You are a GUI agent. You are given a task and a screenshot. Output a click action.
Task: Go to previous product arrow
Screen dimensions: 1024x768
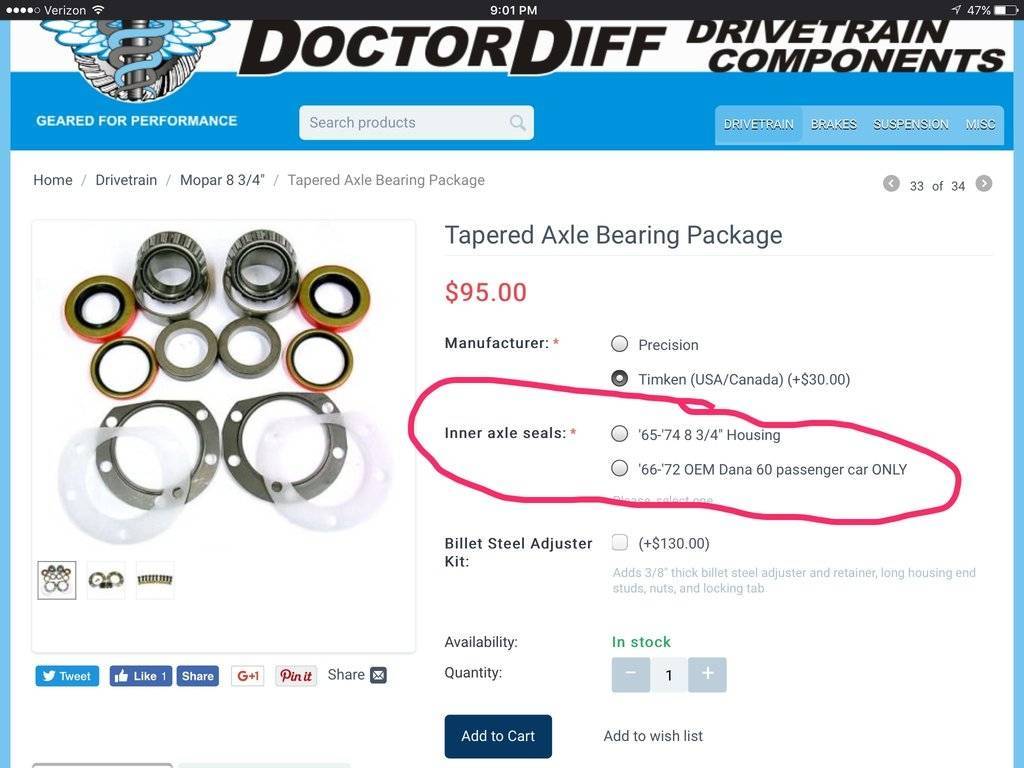[891, 184]
